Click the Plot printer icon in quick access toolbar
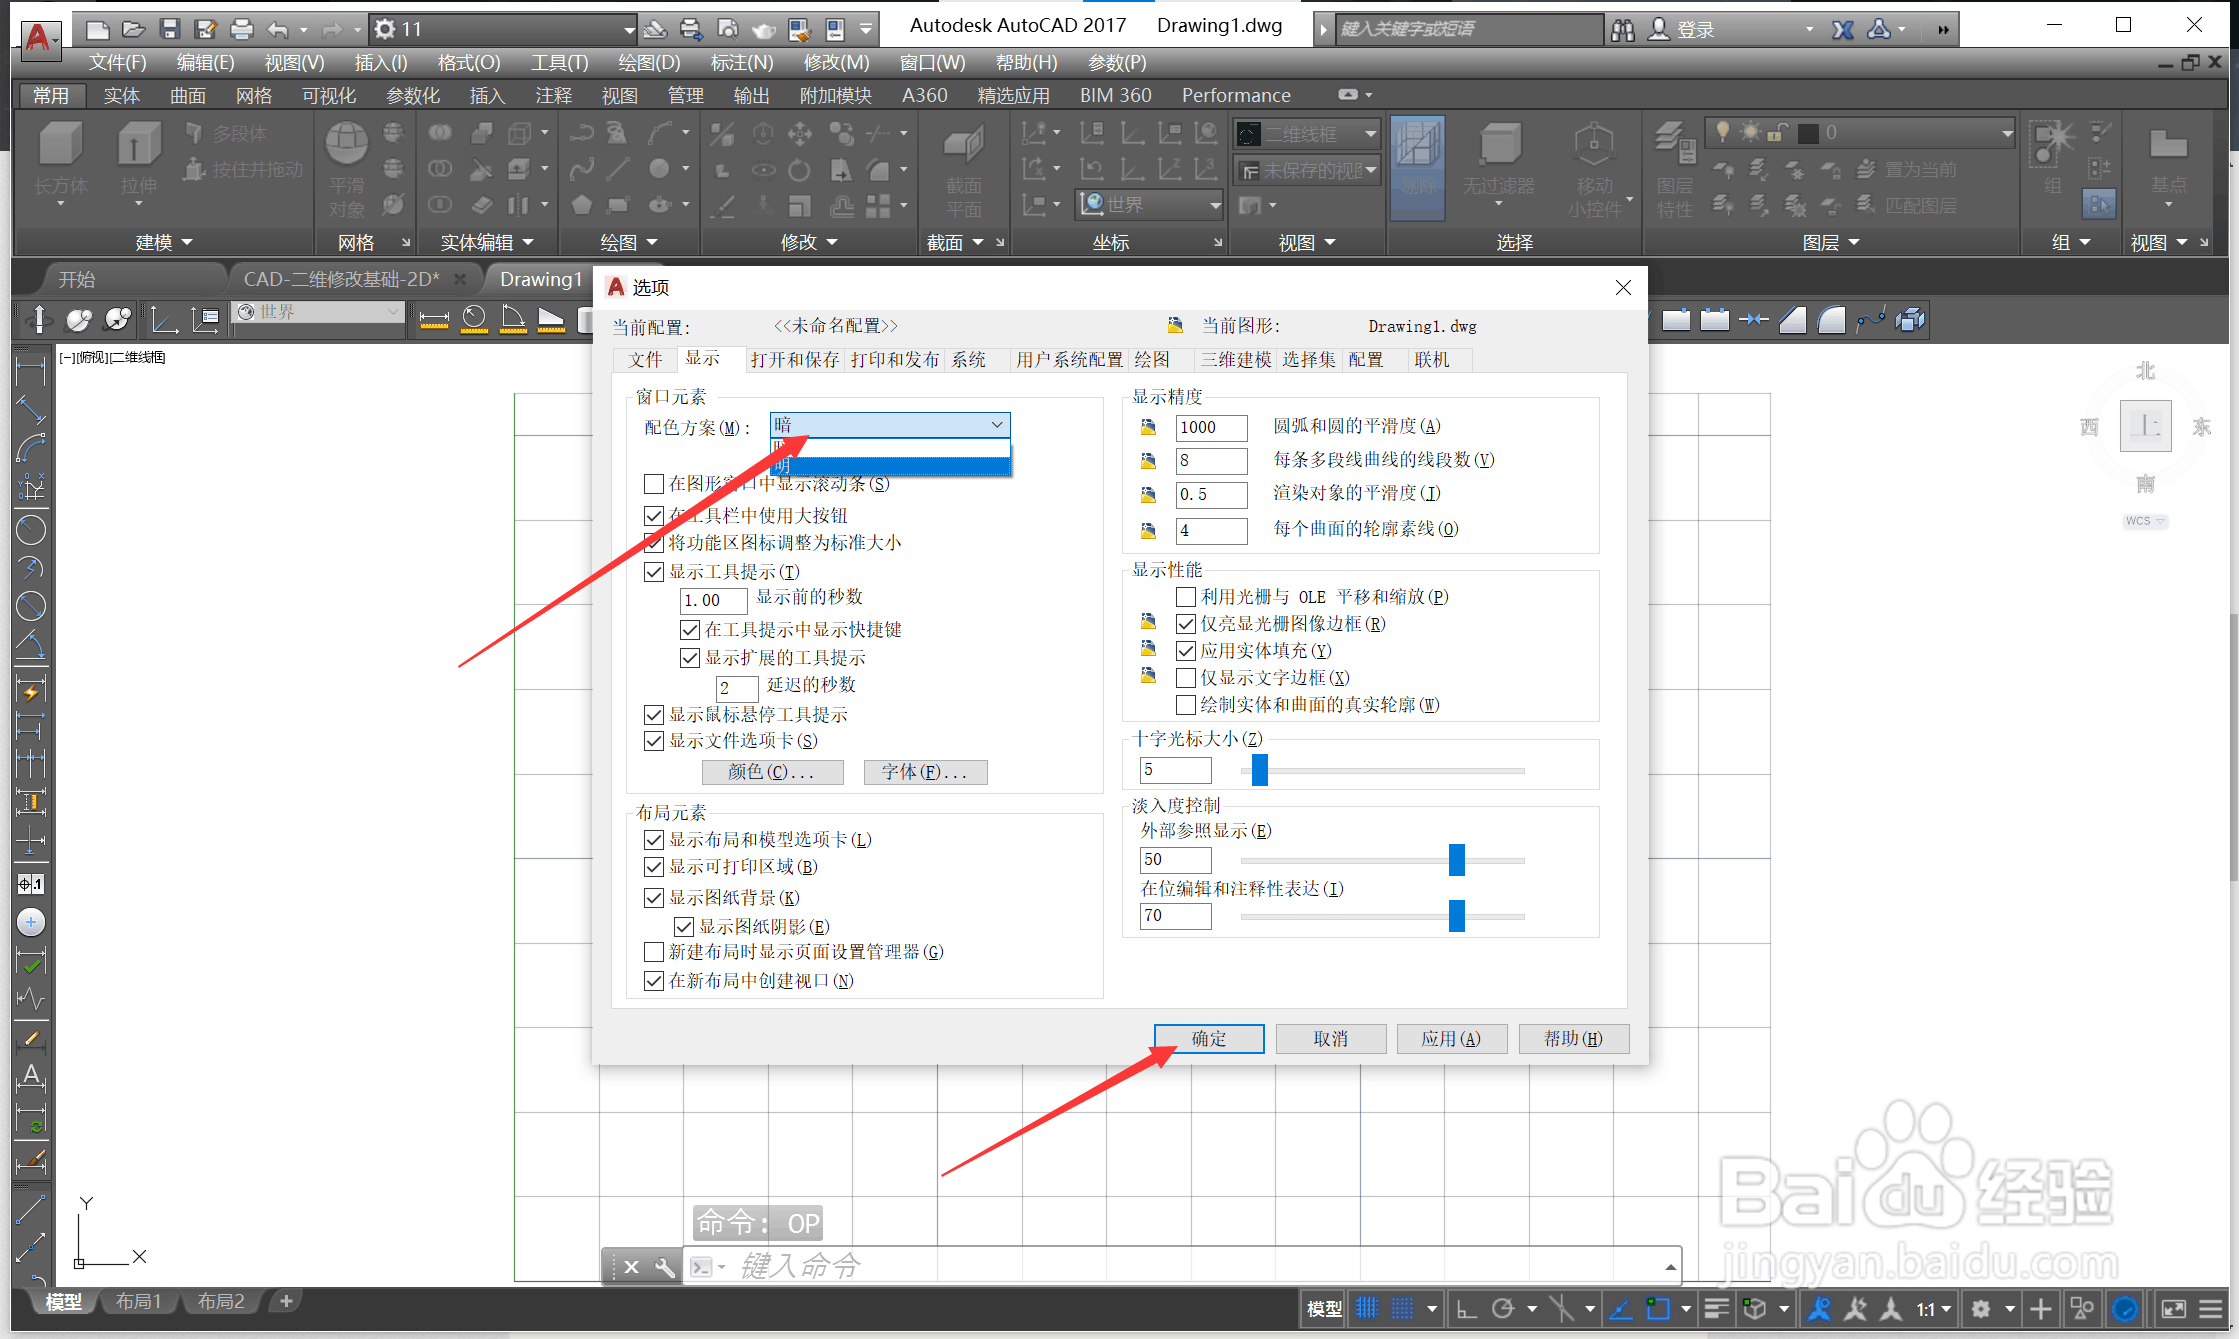This screenshot has height=1339, width=2239. (x=241, y=29)
